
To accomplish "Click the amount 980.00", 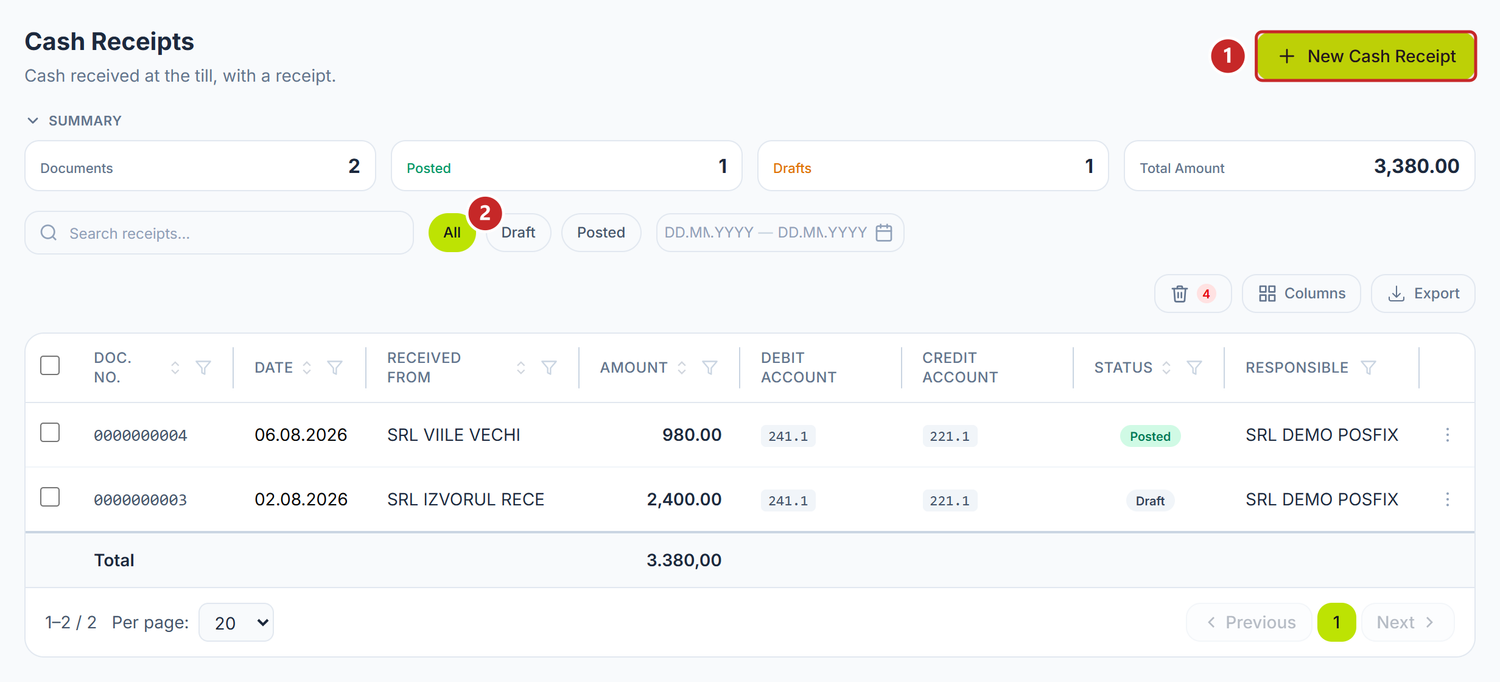I will pyautogui.click(x=692, y=435).
